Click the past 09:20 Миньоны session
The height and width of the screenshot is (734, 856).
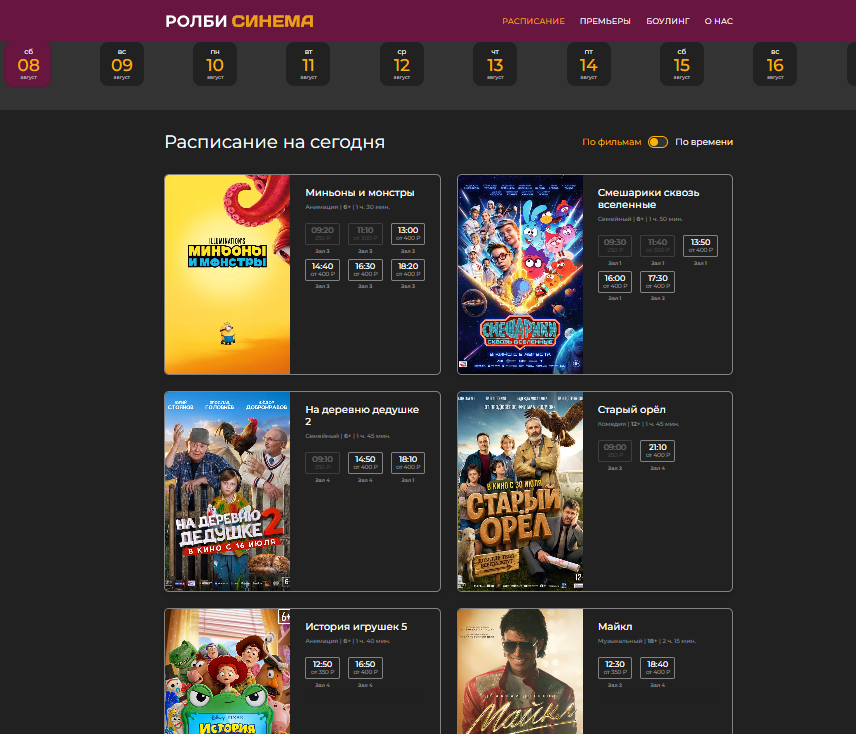click(x=322, y=234)
